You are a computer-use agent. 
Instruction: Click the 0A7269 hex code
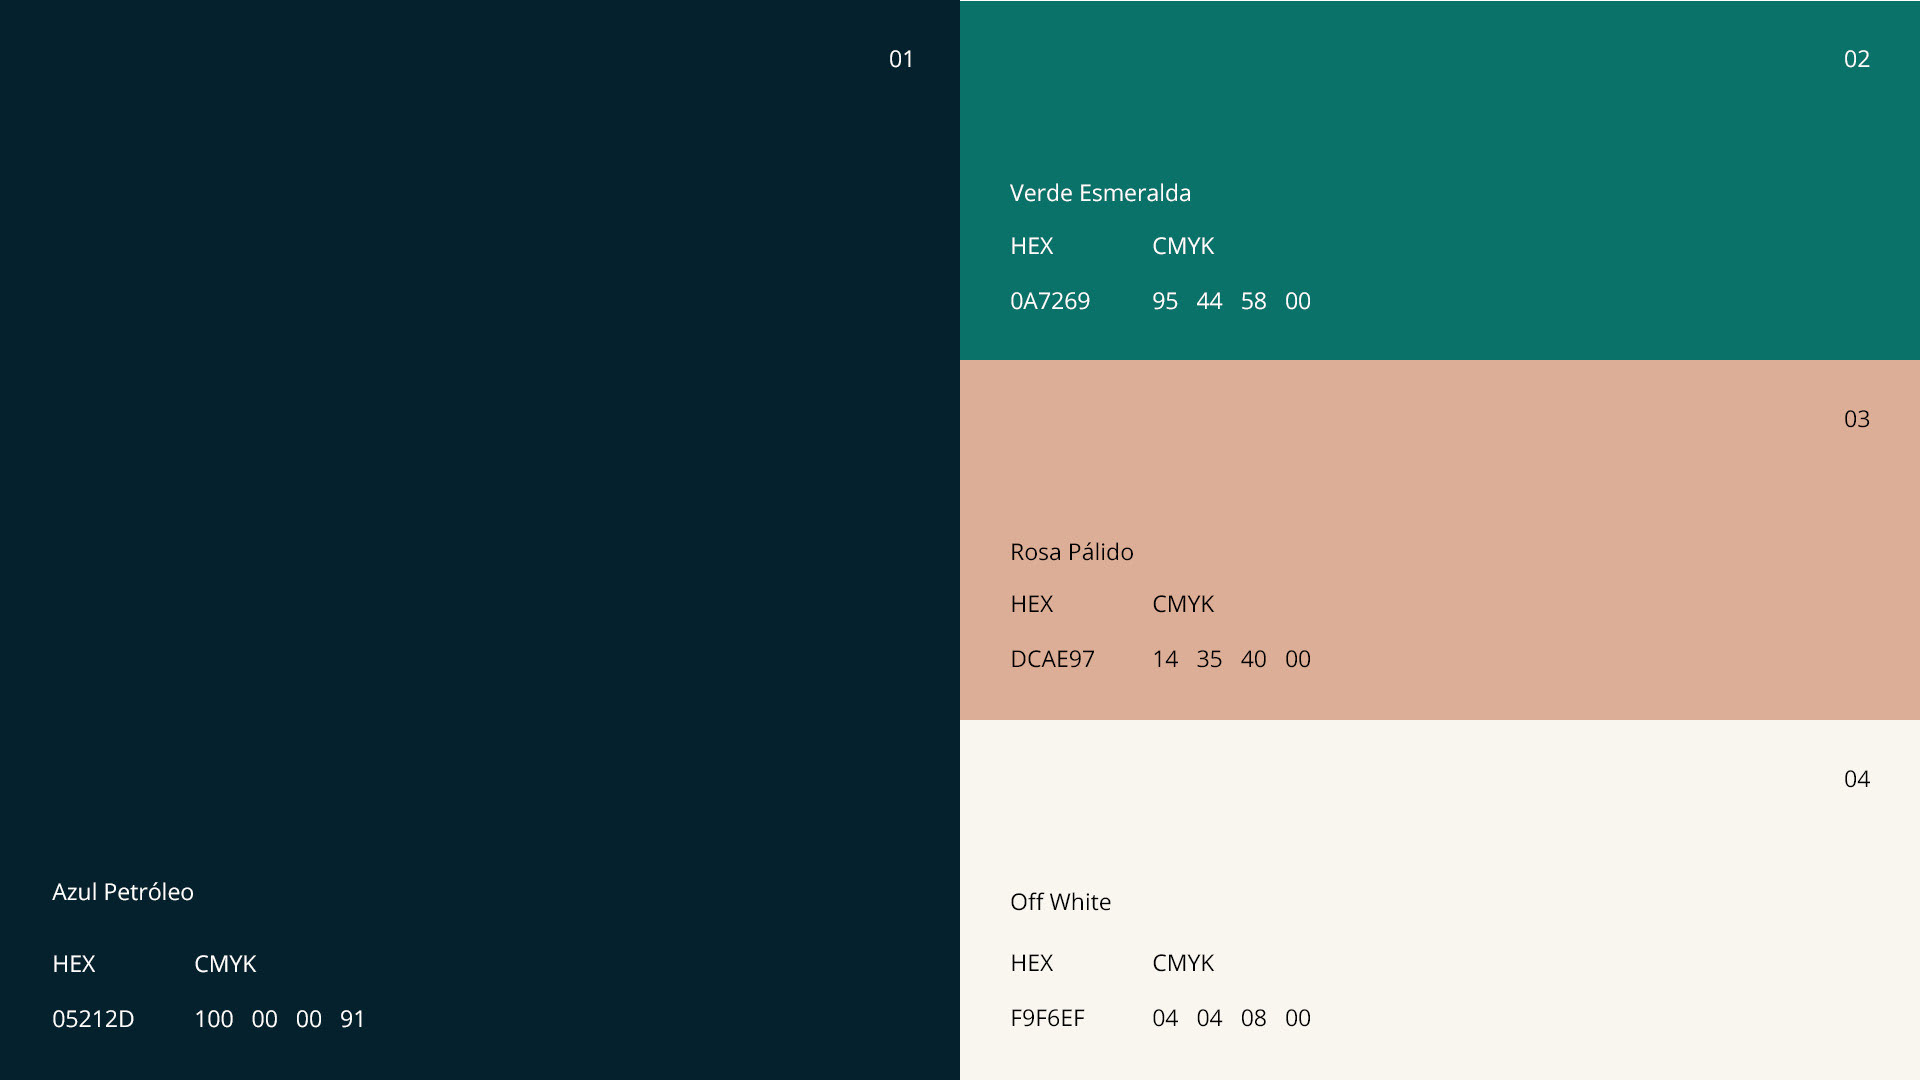(x=1050, y=301)
